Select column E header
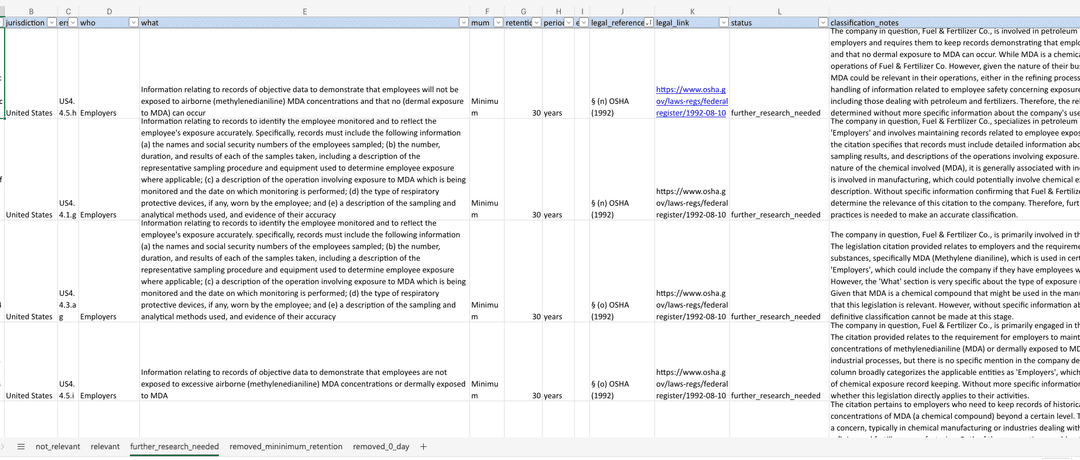 click(303, 10)
